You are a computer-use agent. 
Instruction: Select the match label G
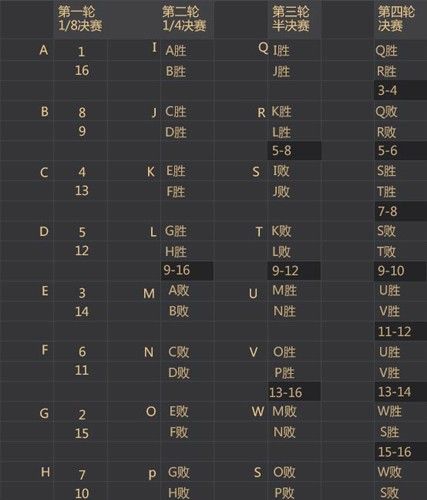pos(44,413)
